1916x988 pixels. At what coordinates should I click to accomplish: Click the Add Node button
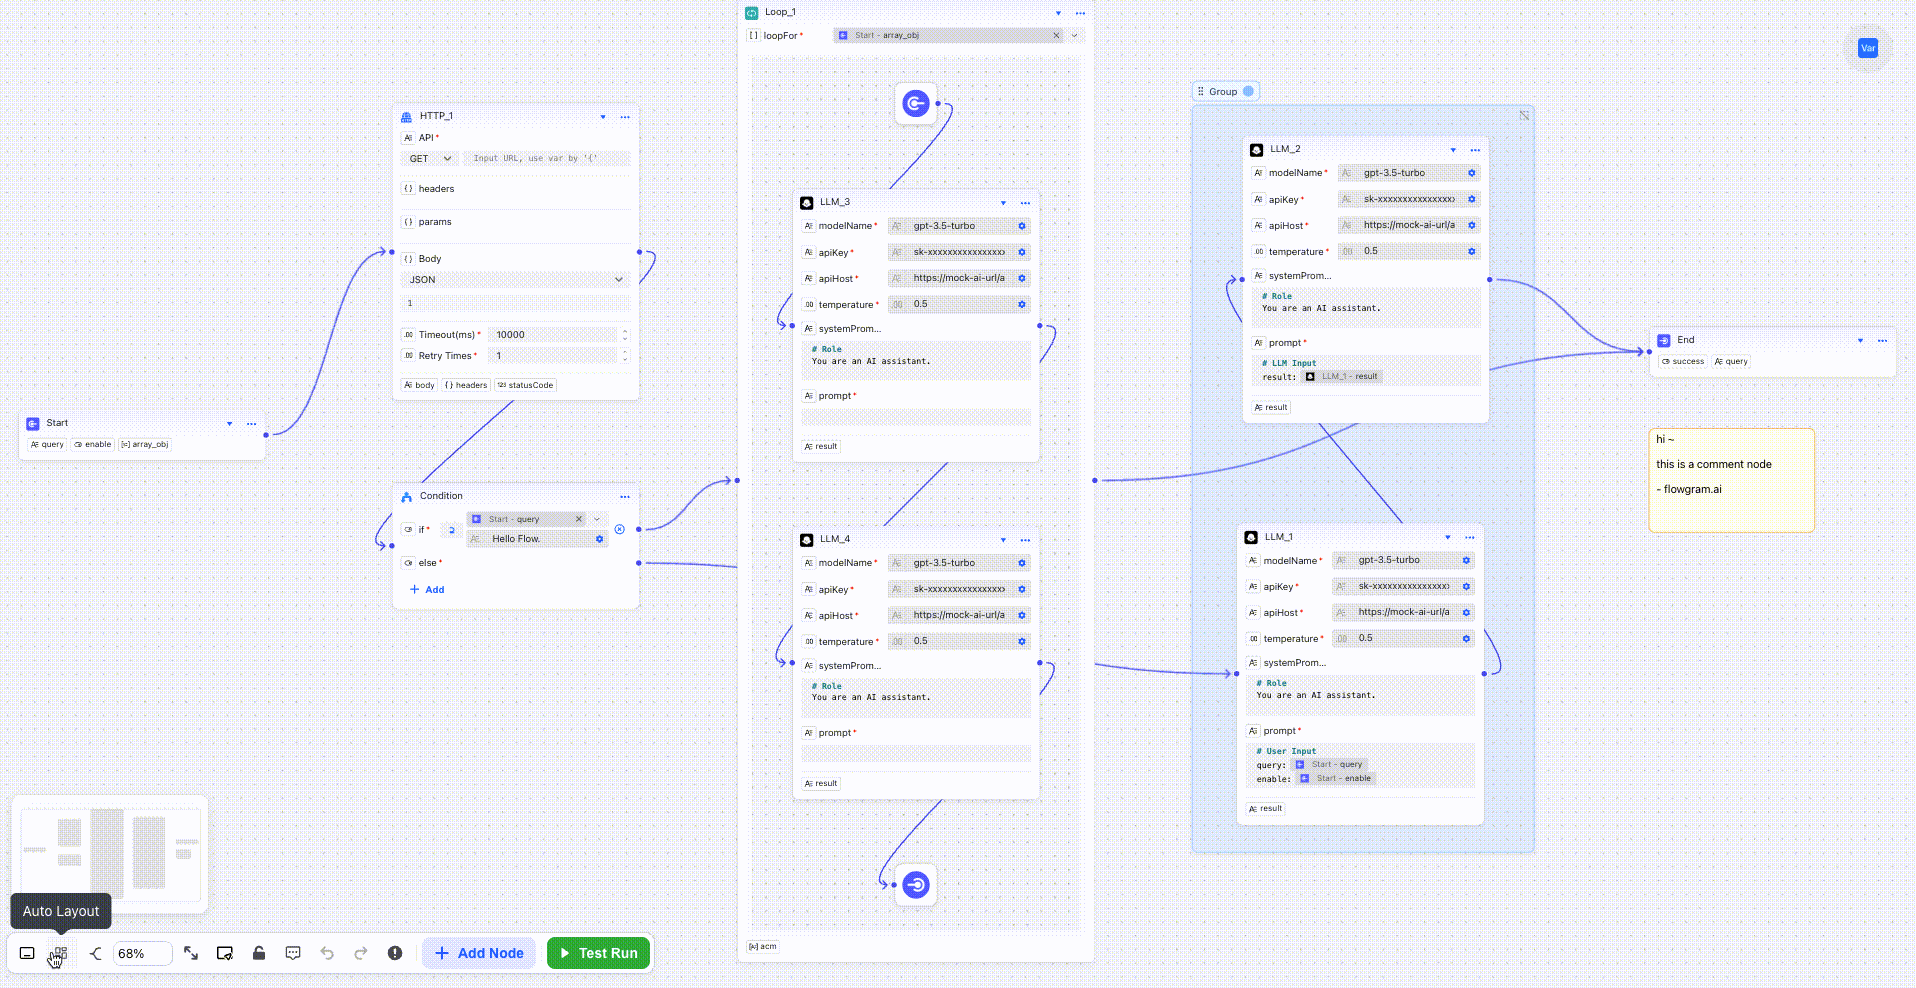pyautogui.click(x=479, y=953)
